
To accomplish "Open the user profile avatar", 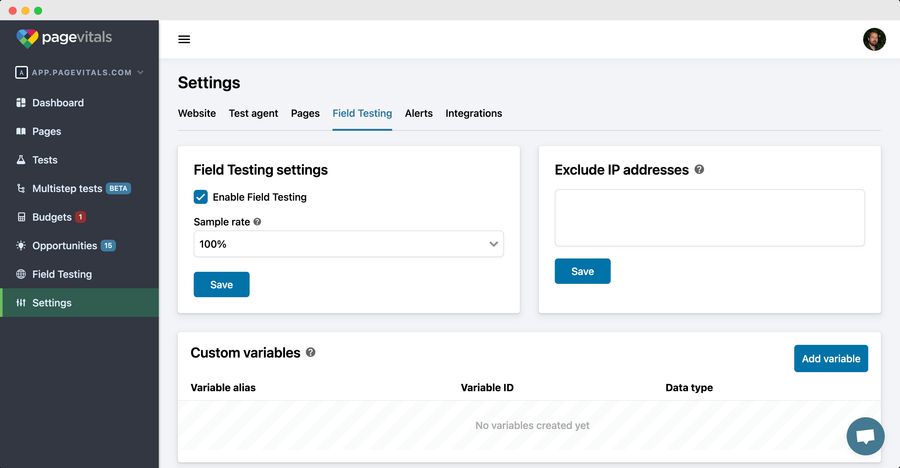I will pos(874,40).
